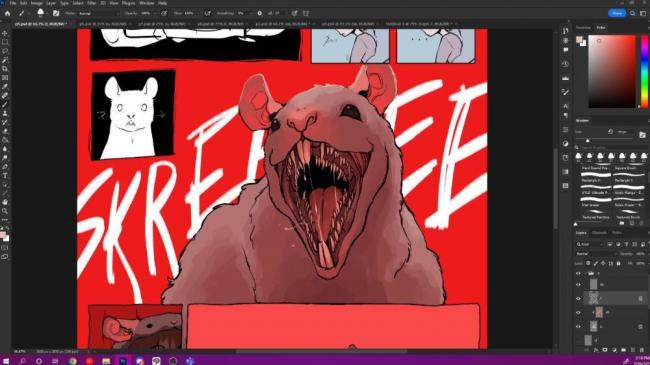Screen dimensions: 650x365
Task: Select the Zoom tool in the toolbar
Action: coord(5,211)
